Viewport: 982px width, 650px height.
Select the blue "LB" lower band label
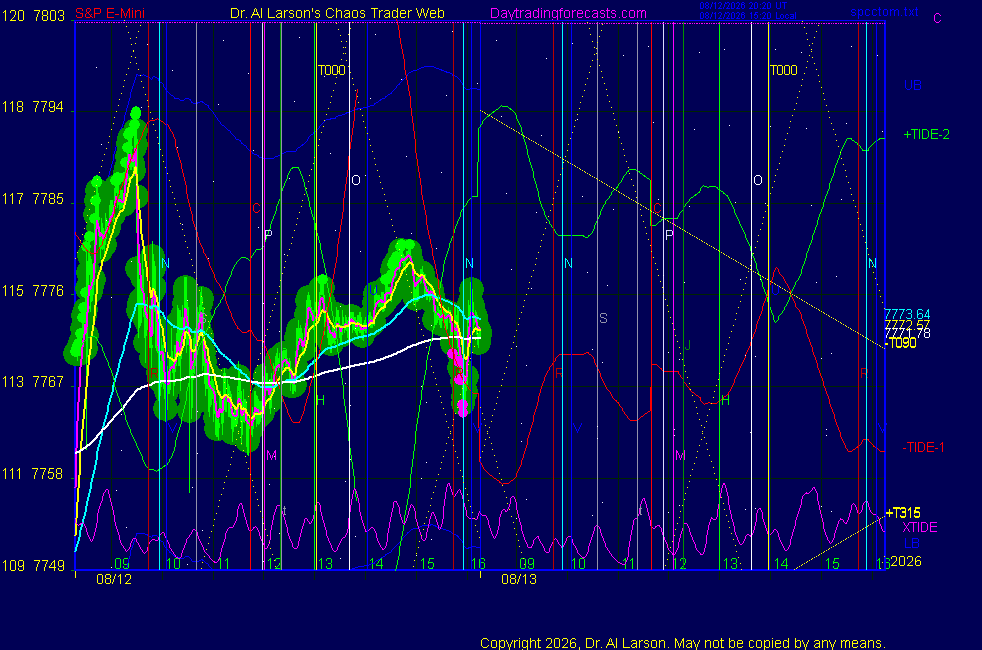tap(912, 543)
